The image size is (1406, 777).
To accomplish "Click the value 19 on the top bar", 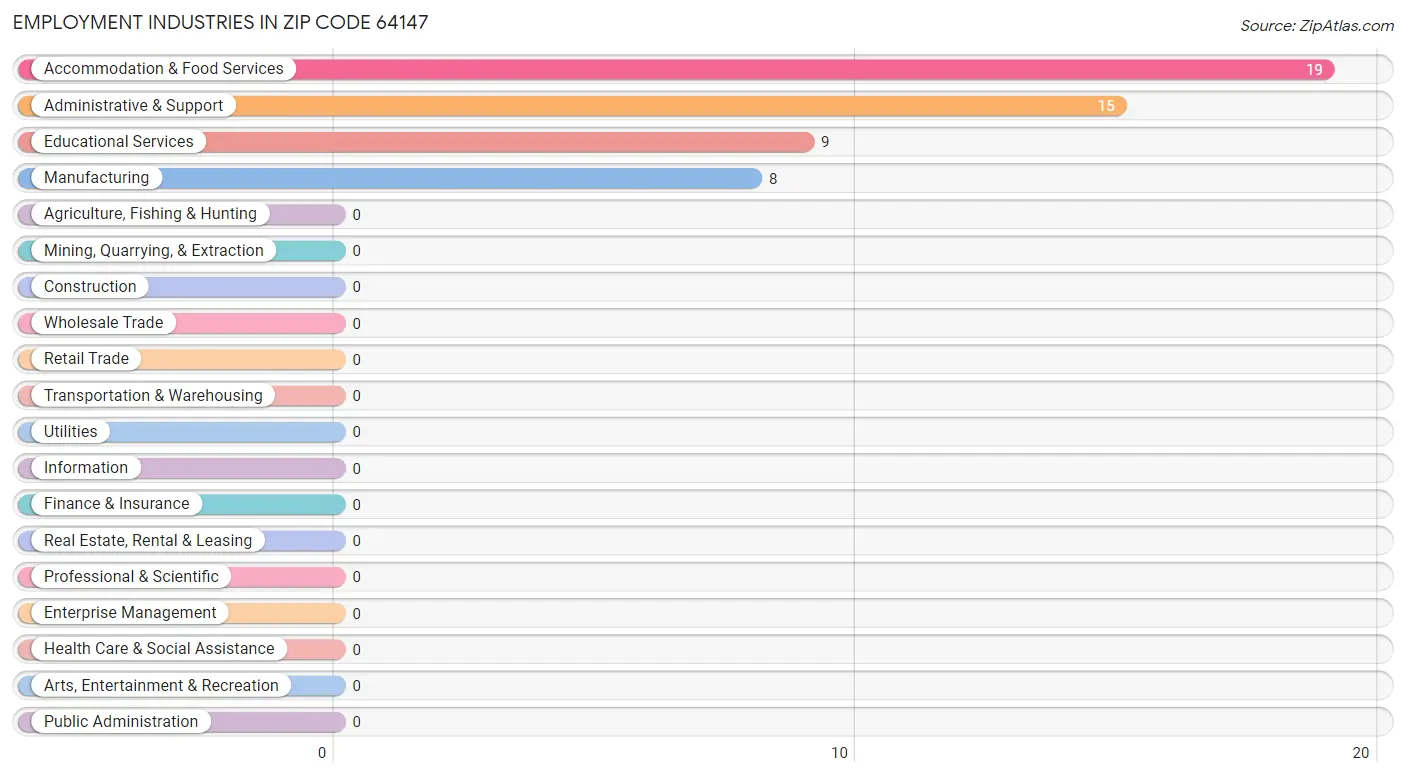I will [x=1314, y=70].
